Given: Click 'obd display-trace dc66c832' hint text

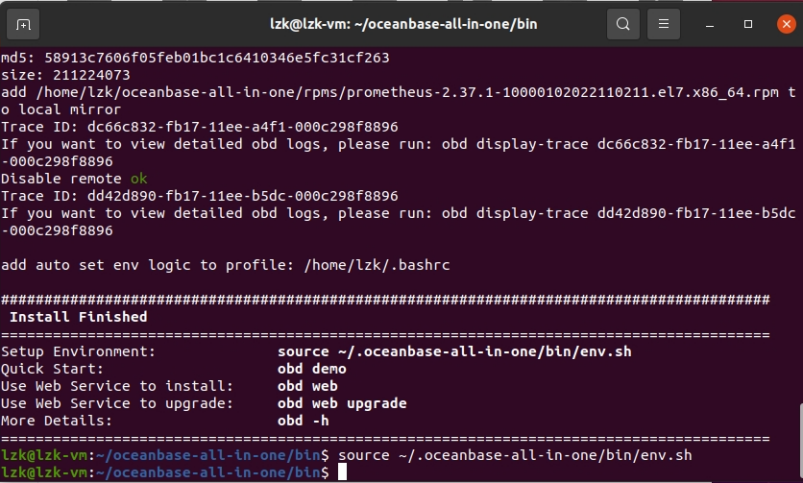Looking at the screenshot, I should 618,144.
